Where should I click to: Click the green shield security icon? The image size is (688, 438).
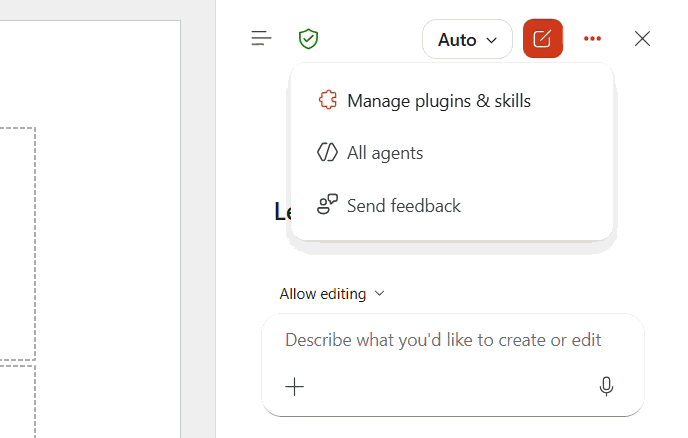click(308, 39)
